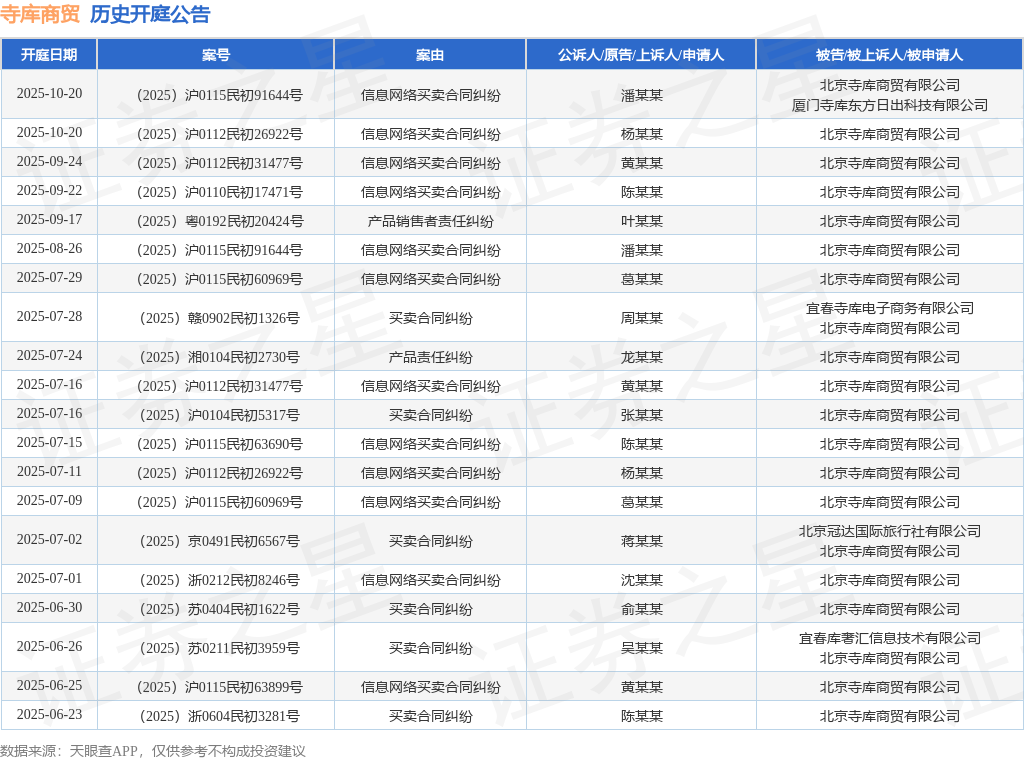Viewport: 1024px width, 760px height.
Task: Select the date cell 2025-07-24
Action: pyautogui.click(x=50, y=355)
